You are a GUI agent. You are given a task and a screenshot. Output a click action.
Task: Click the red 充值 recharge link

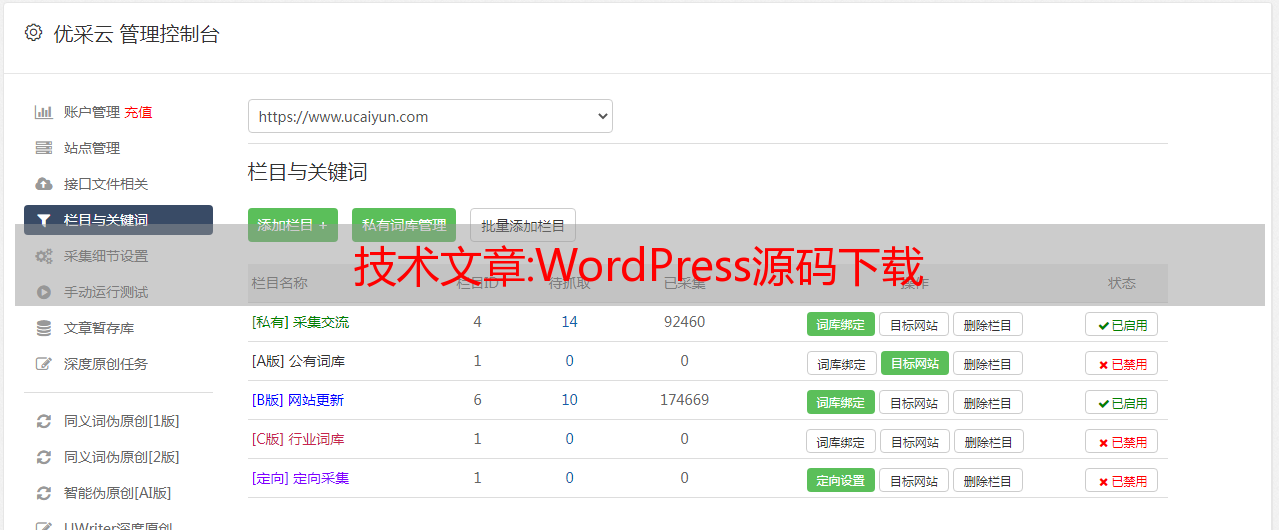click(138, 112)
